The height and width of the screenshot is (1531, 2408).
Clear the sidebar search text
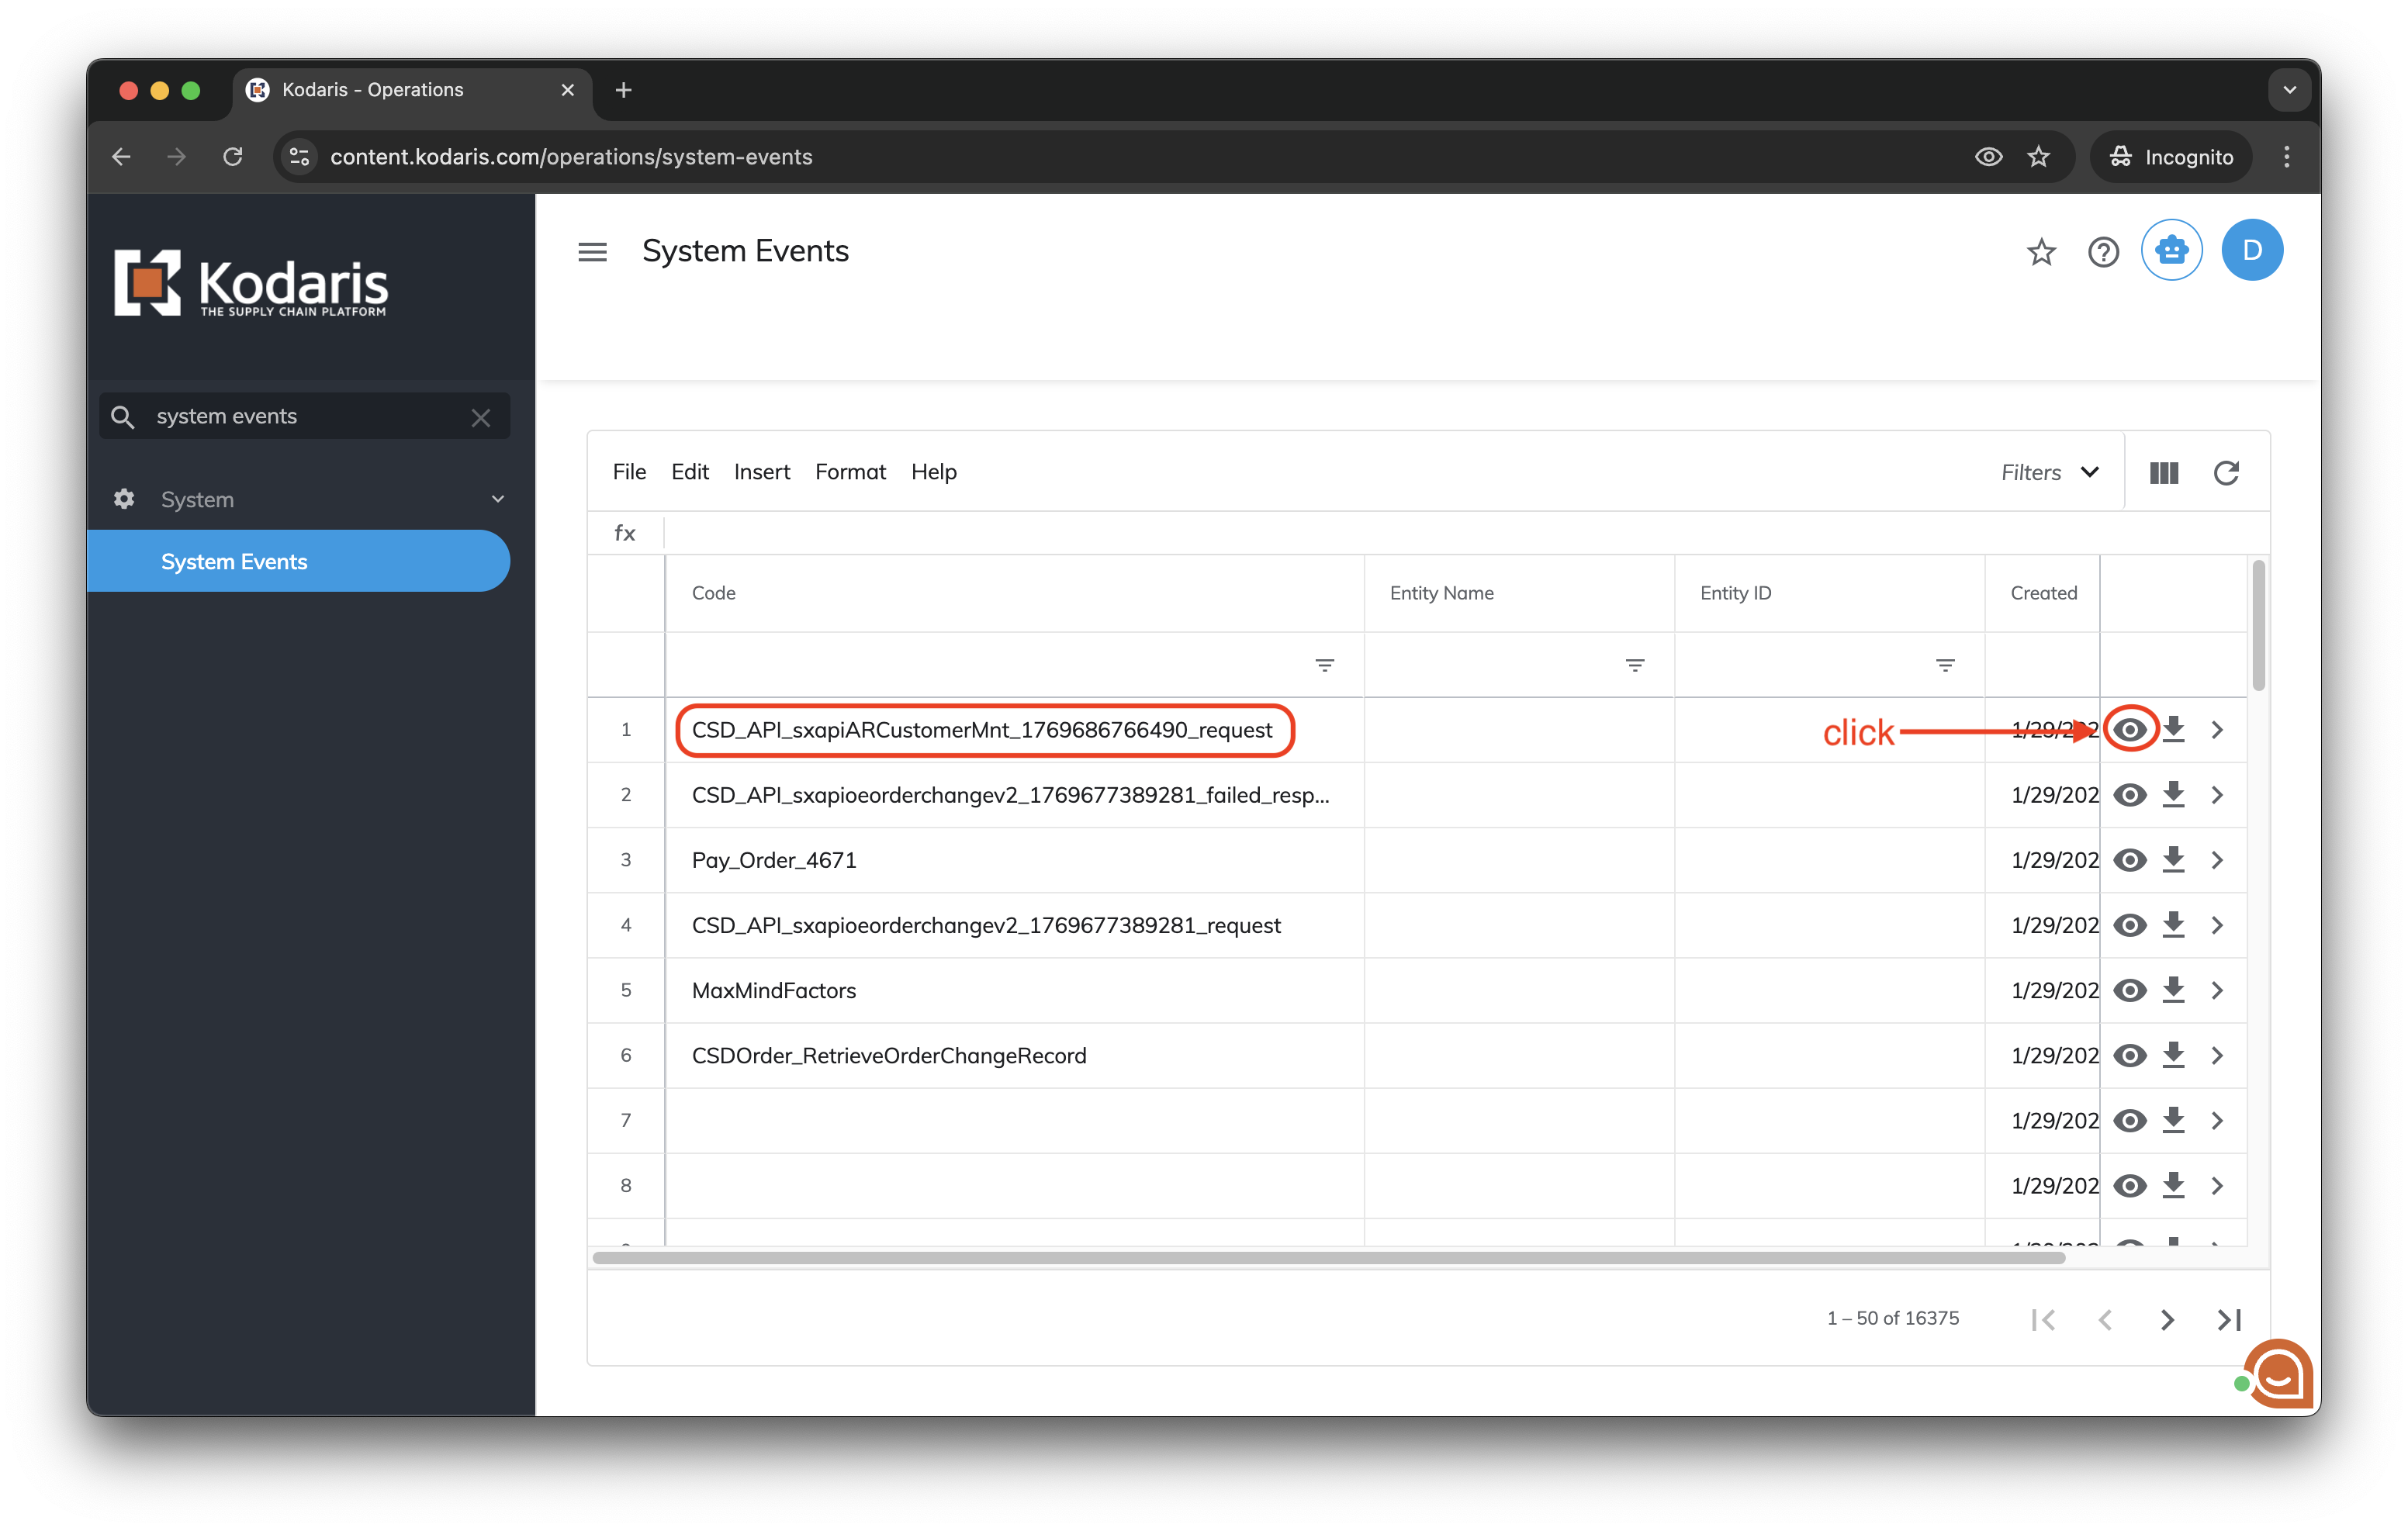click(x=481, y=417)
